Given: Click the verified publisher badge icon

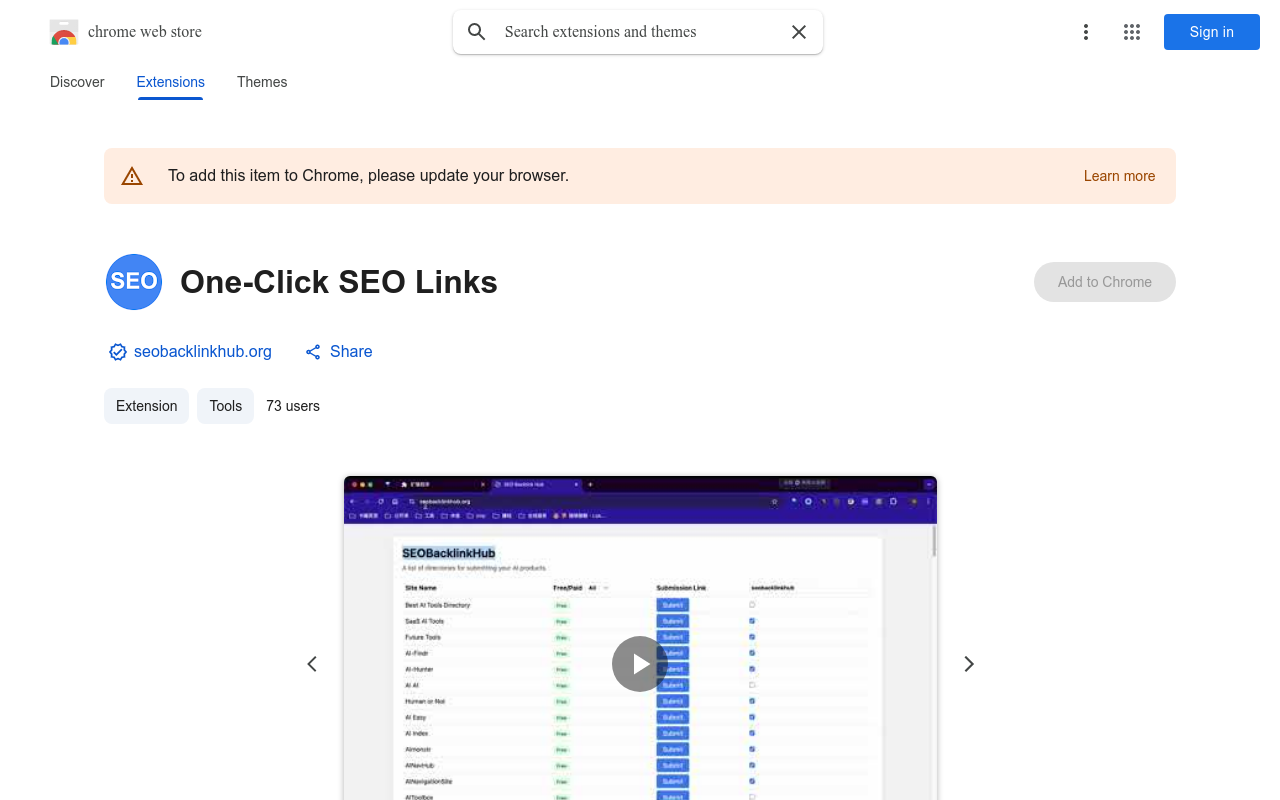Looking at the screenshot, I should [117, 352].
